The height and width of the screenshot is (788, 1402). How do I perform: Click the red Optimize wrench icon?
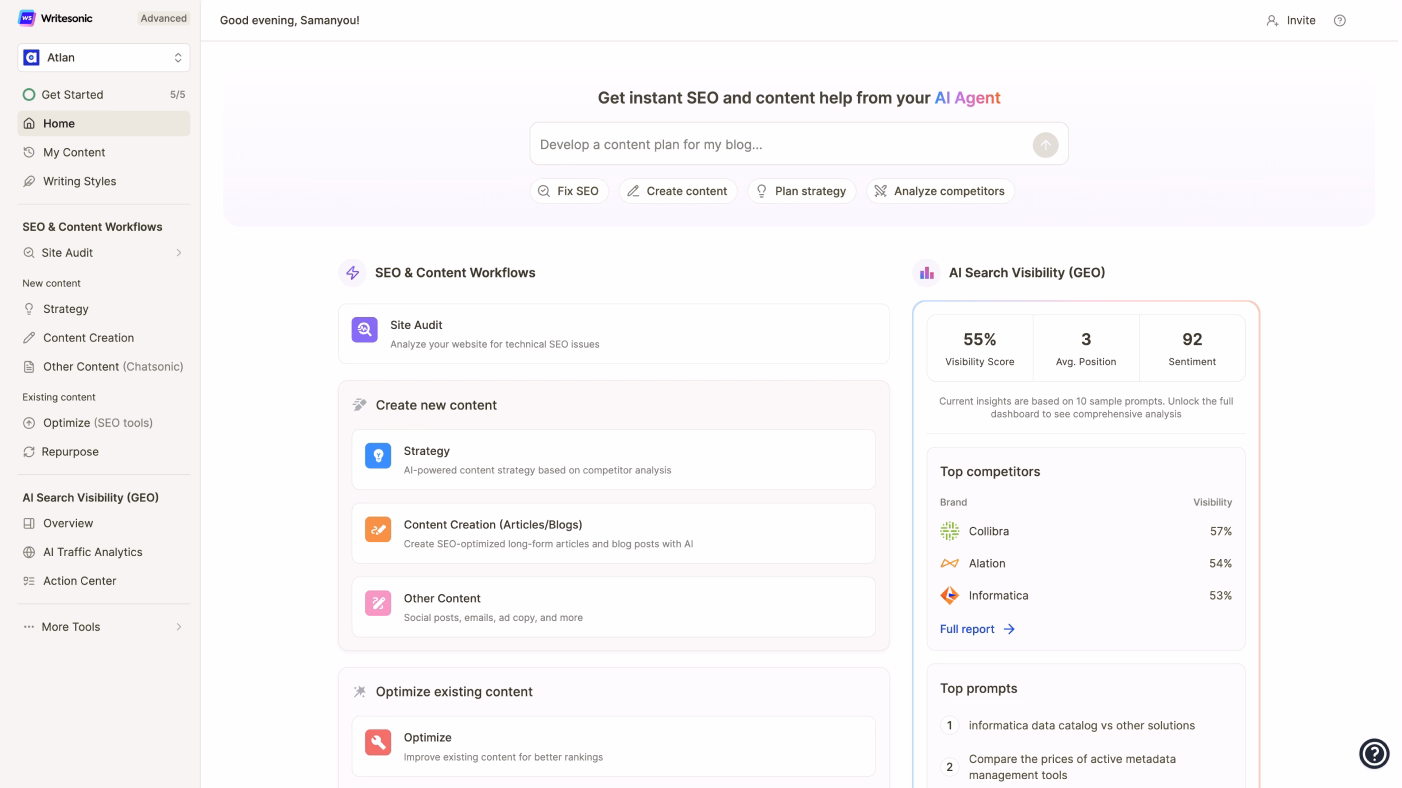pos(378,742)
